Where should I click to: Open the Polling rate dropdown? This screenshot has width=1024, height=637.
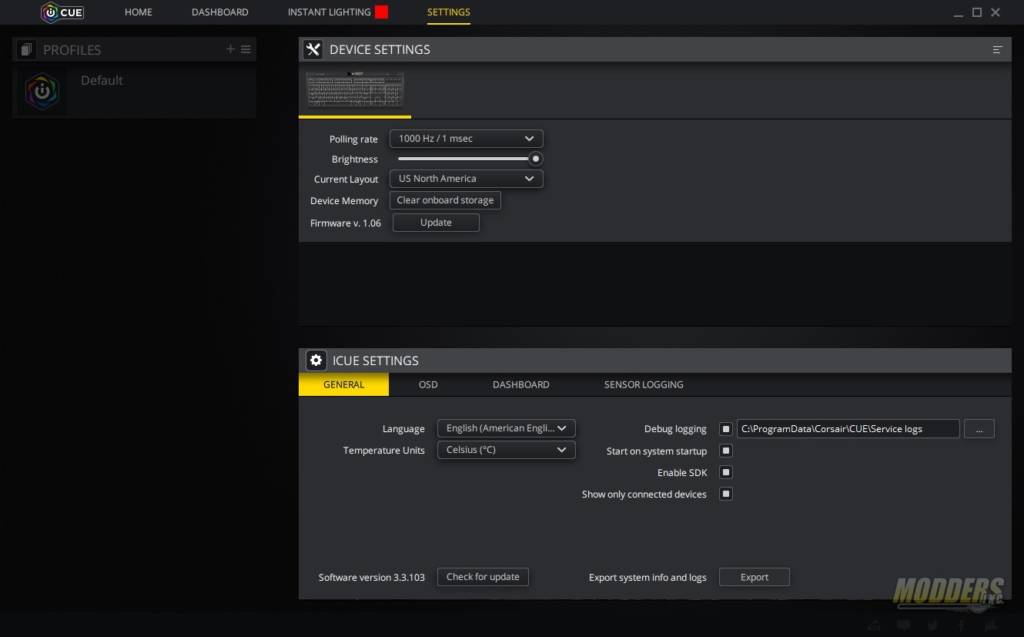click(x=466, y=139)
